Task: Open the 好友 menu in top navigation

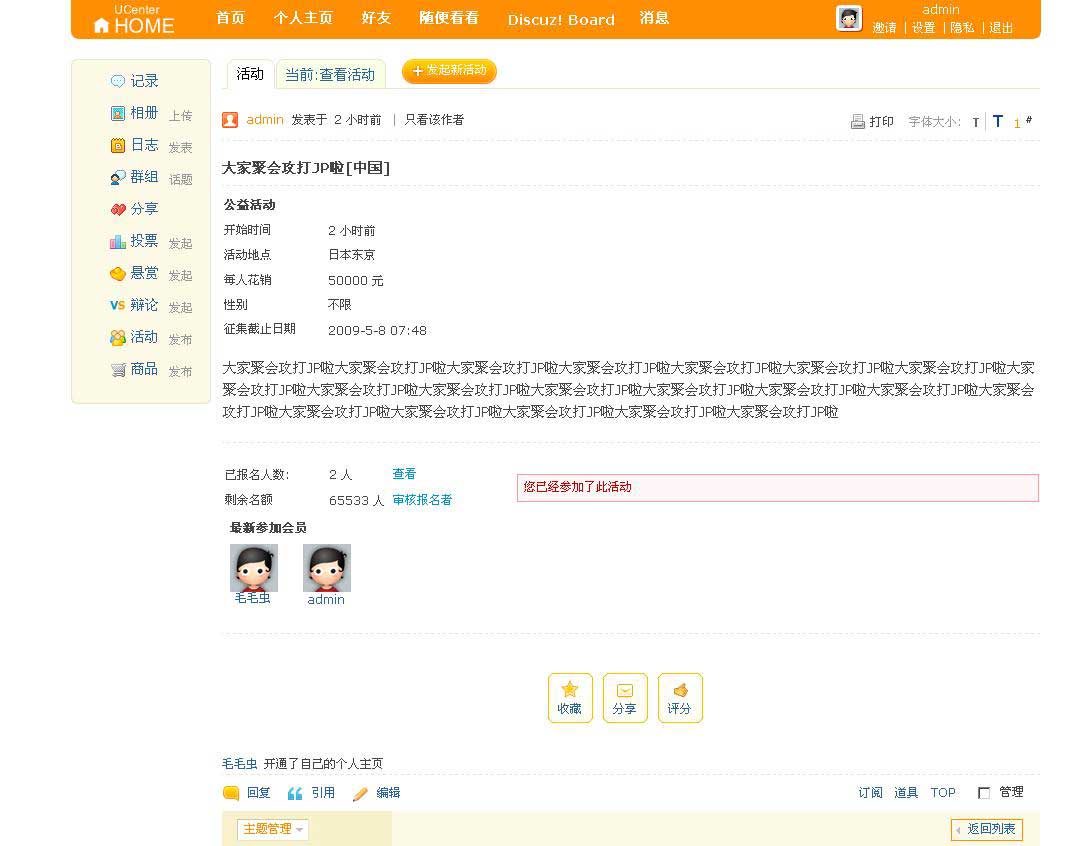Action: (x=376, y=18)
